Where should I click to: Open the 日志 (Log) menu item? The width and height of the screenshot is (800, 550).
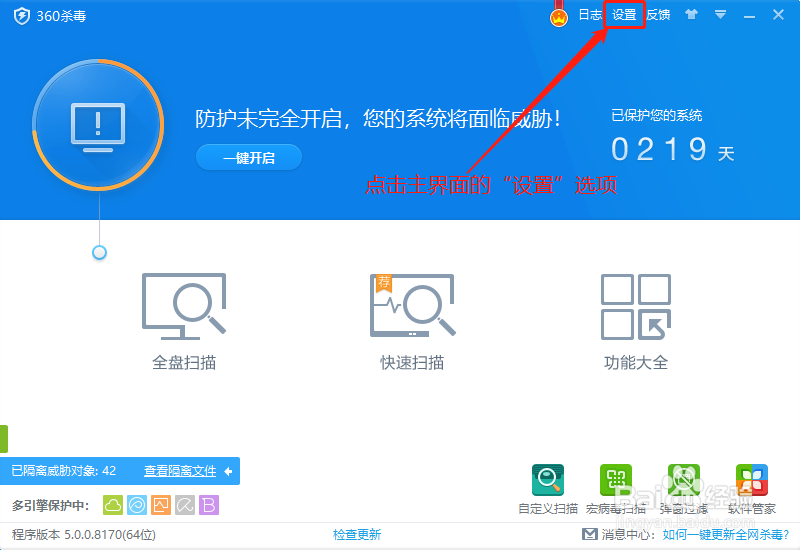pyautogui.click(x=590, y=15)
